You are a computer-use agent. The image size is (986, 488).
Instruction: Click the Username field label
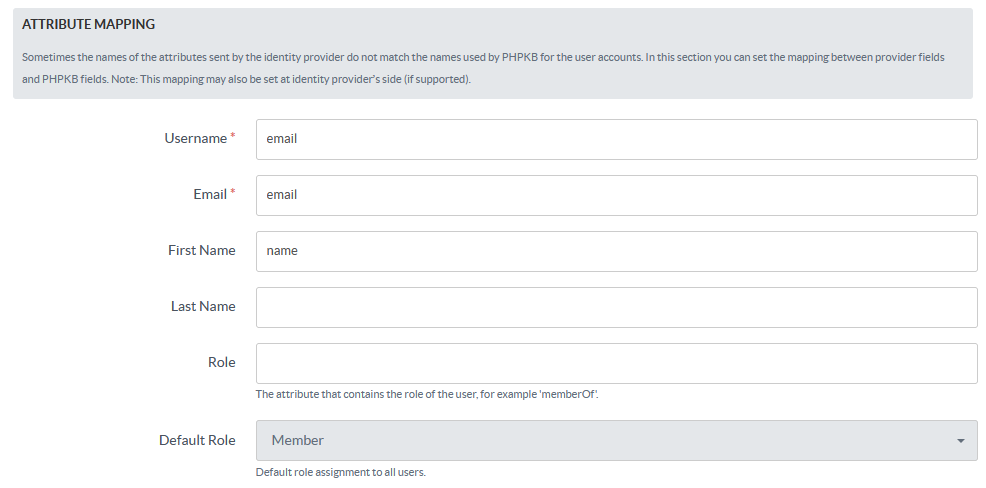tap(195, 139)
